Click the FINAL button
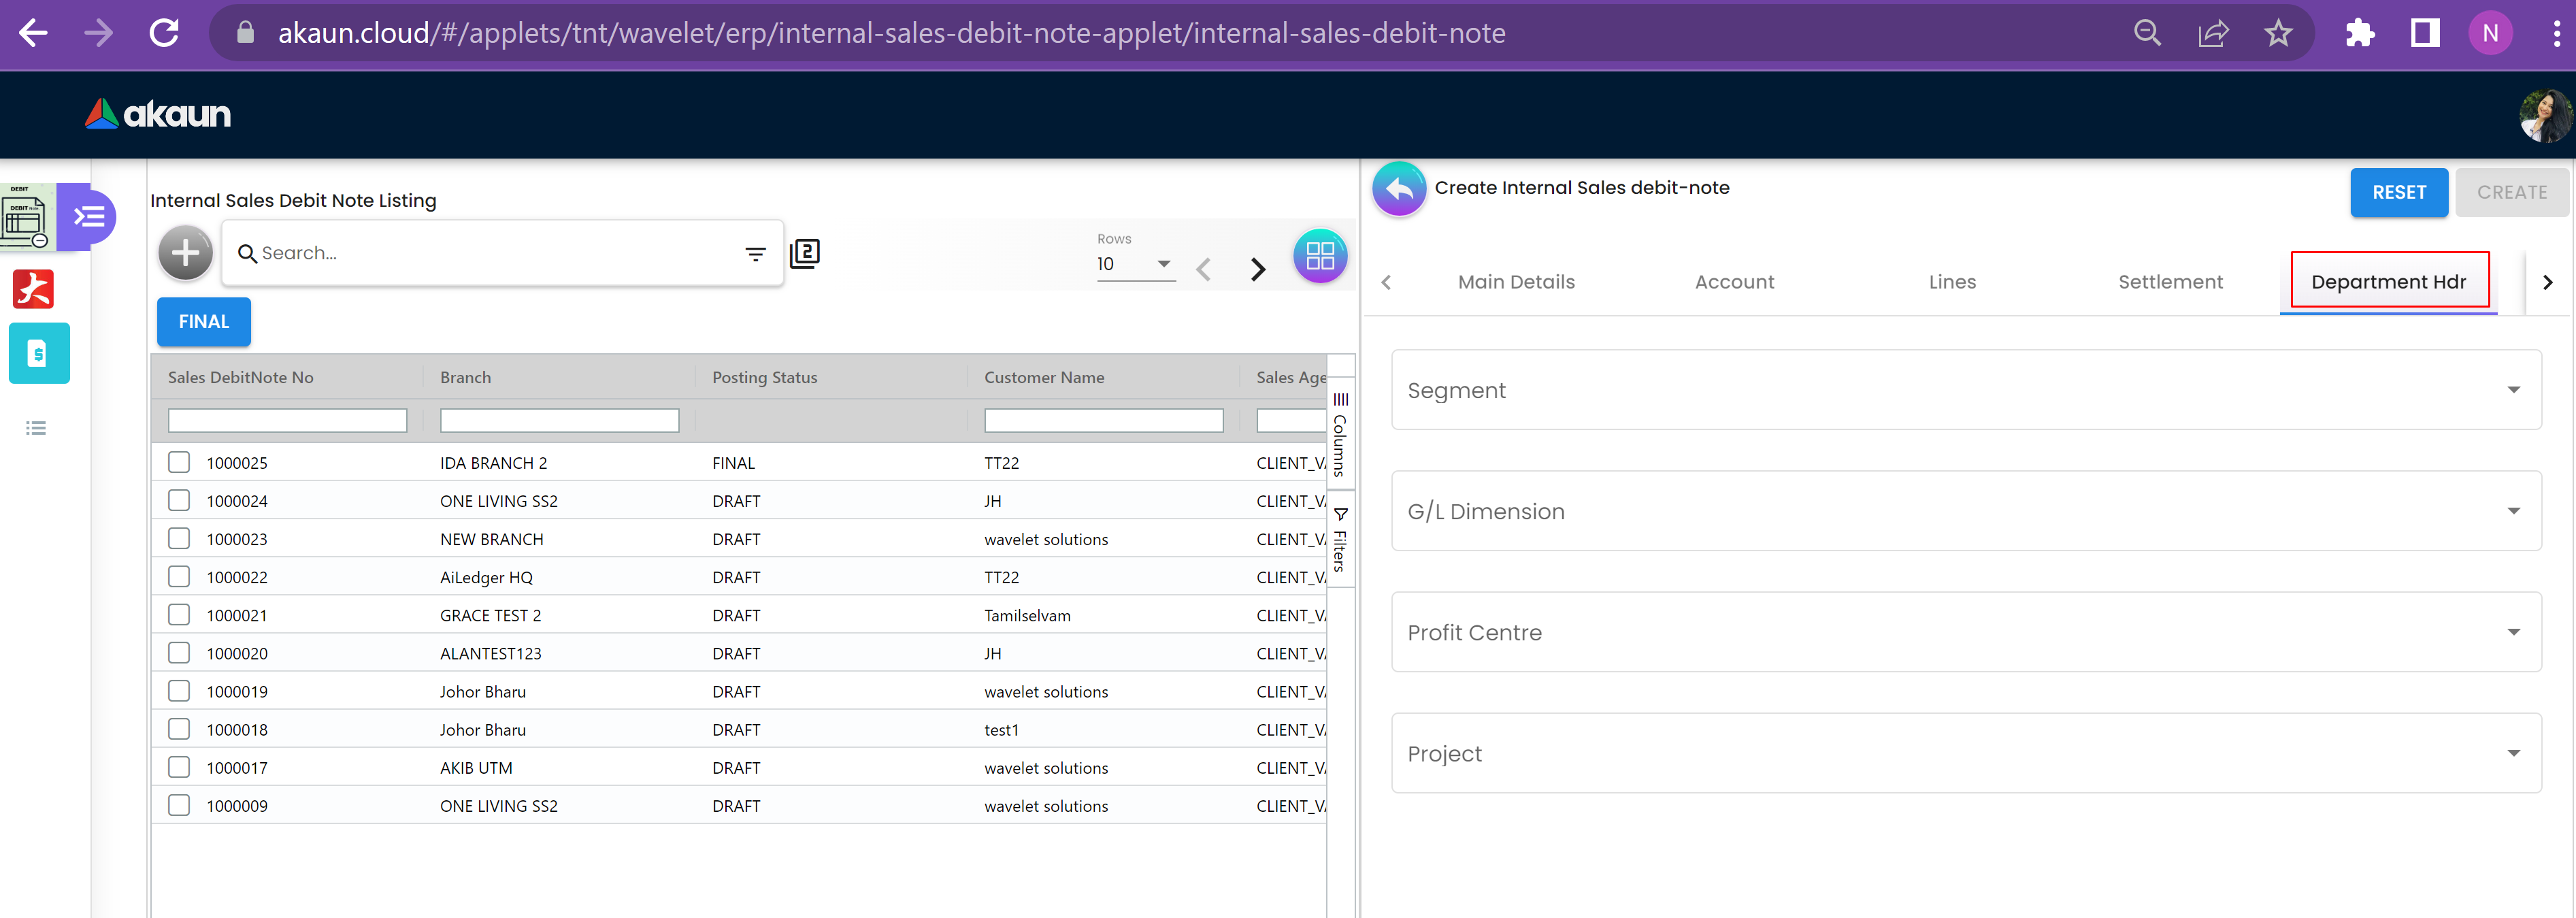Screen dimensions: 2576x918 click(204, 322)
